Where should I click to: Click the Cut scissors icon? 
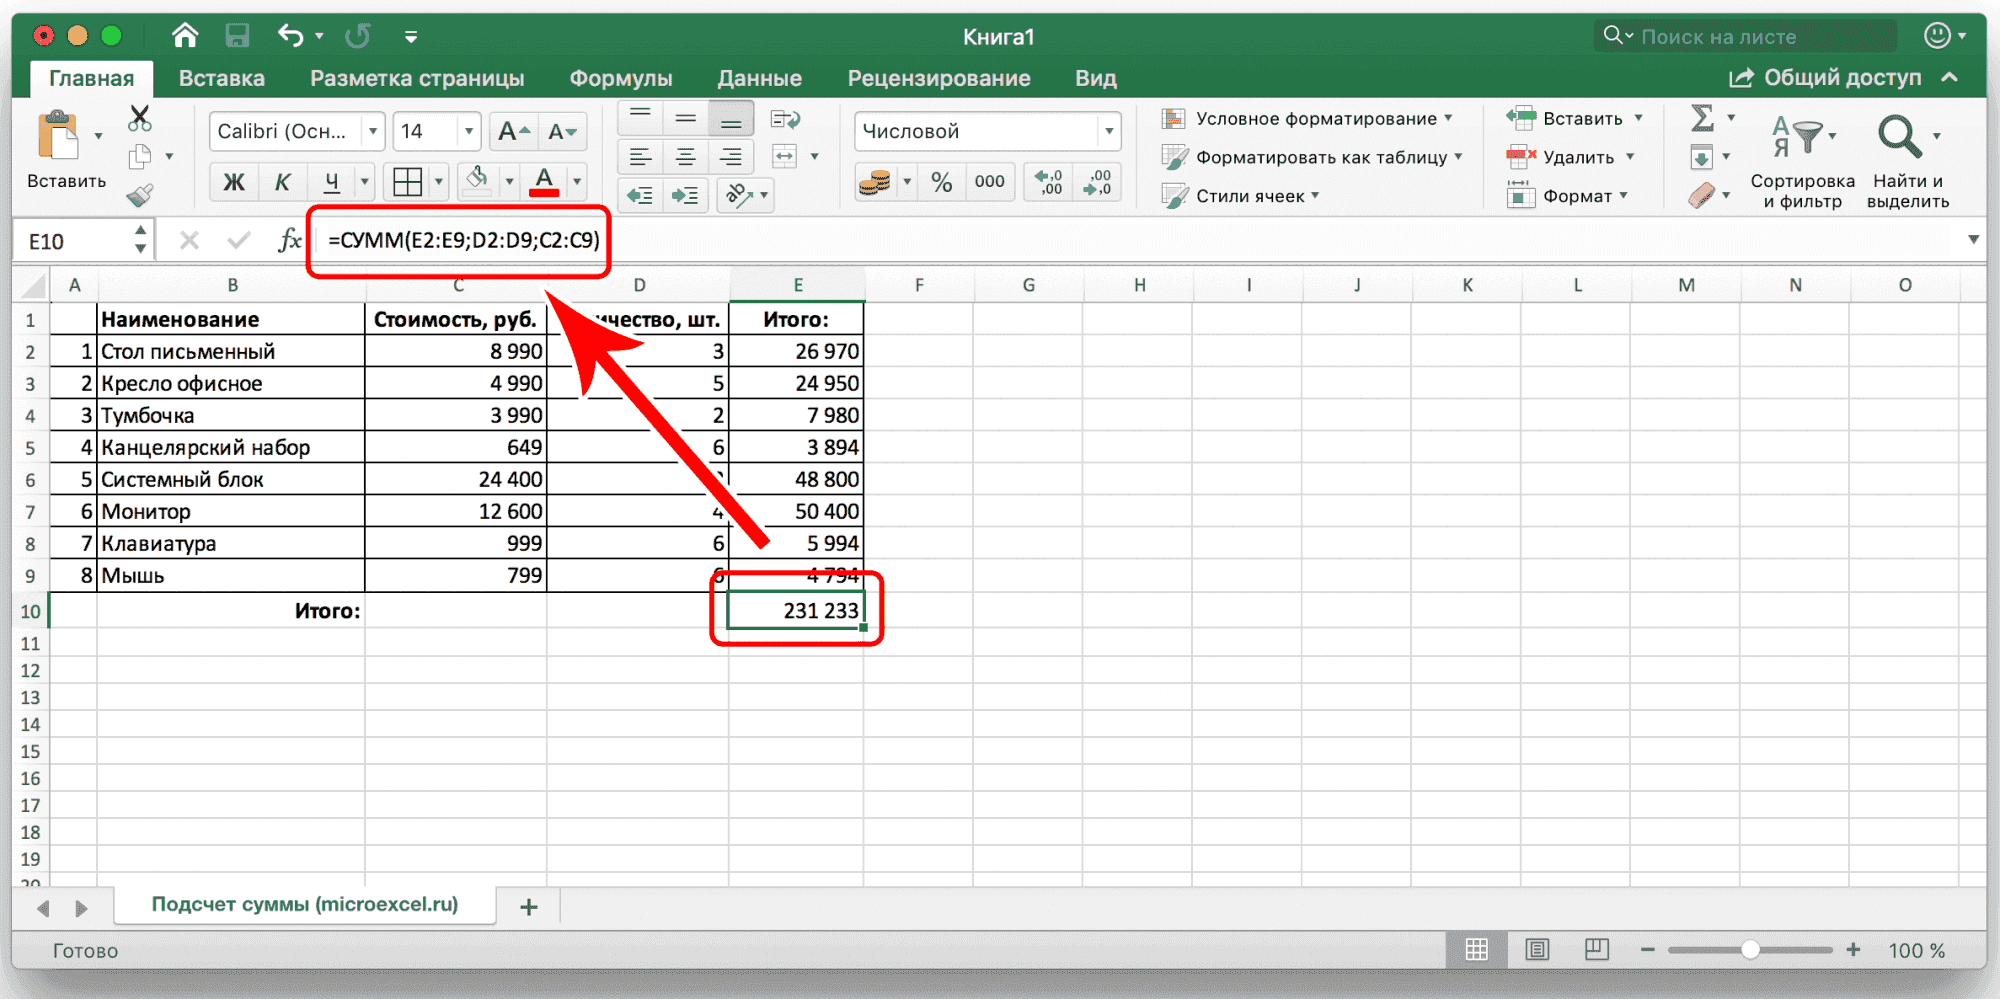(140, 119)
